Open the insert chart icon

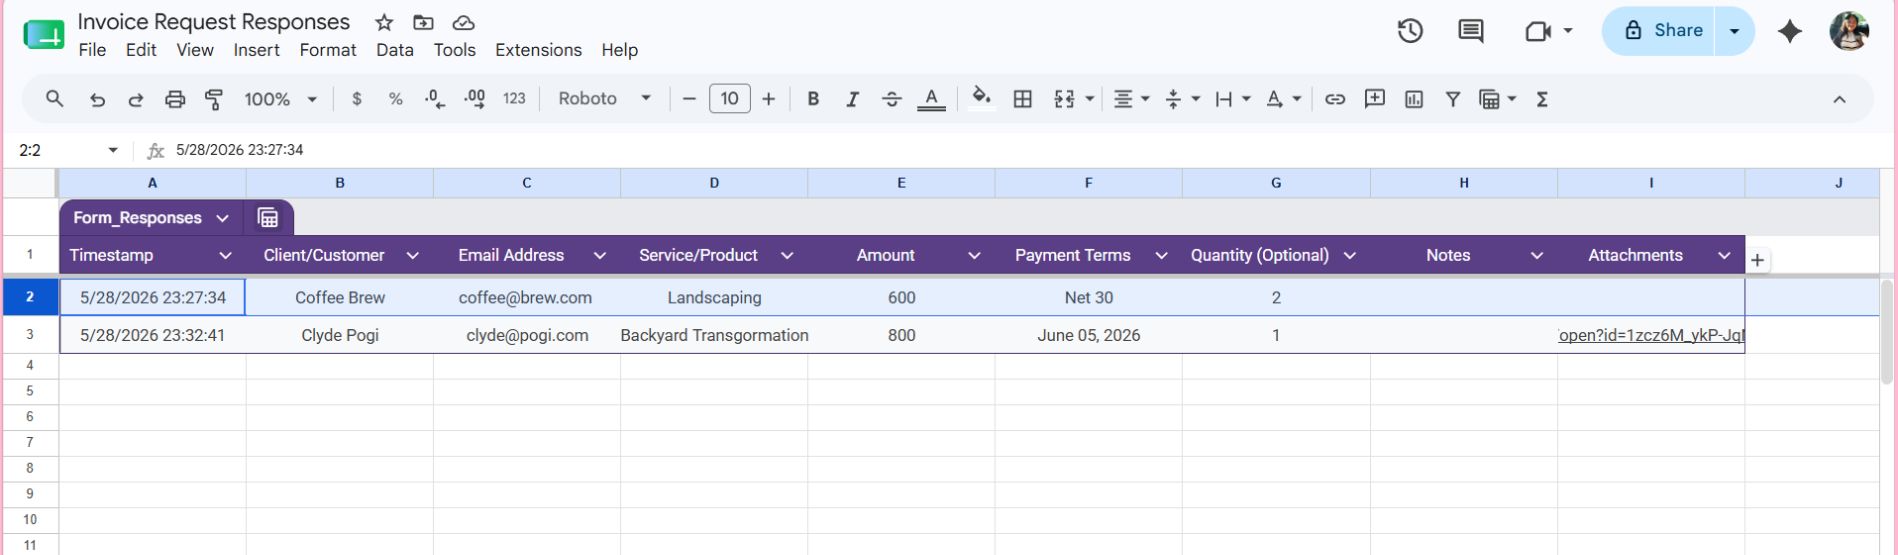pyautogui.click(x=1413, y=99)
